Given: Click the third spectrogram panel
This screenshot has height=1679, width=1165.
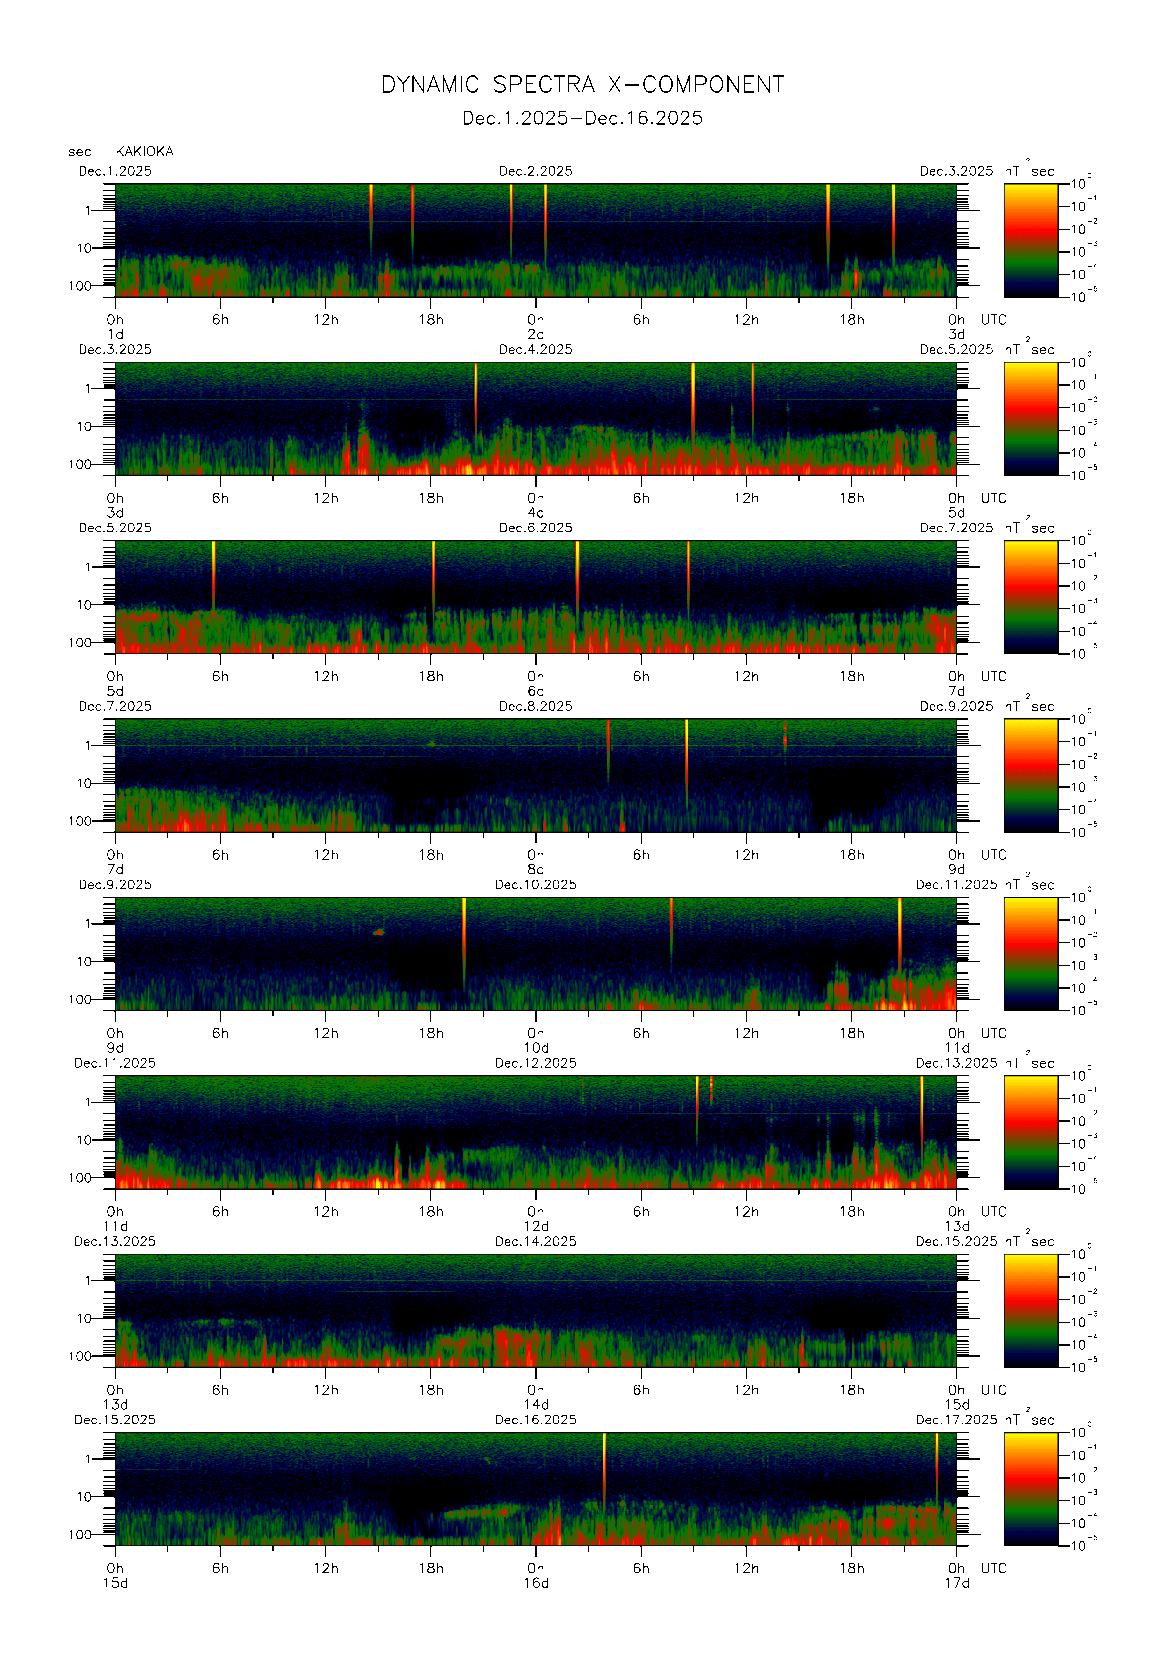Looking at the screenshot, I should pos(535,597).
